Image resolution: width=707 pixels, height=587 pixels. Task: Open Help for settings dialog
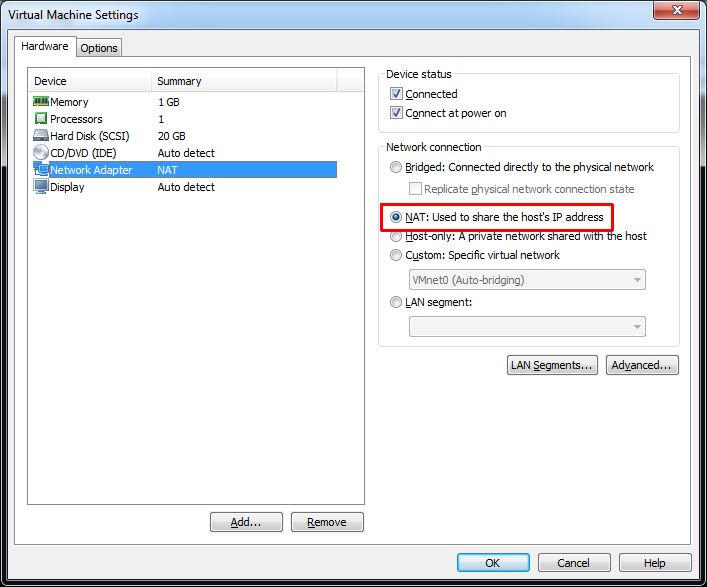[655, 563]
